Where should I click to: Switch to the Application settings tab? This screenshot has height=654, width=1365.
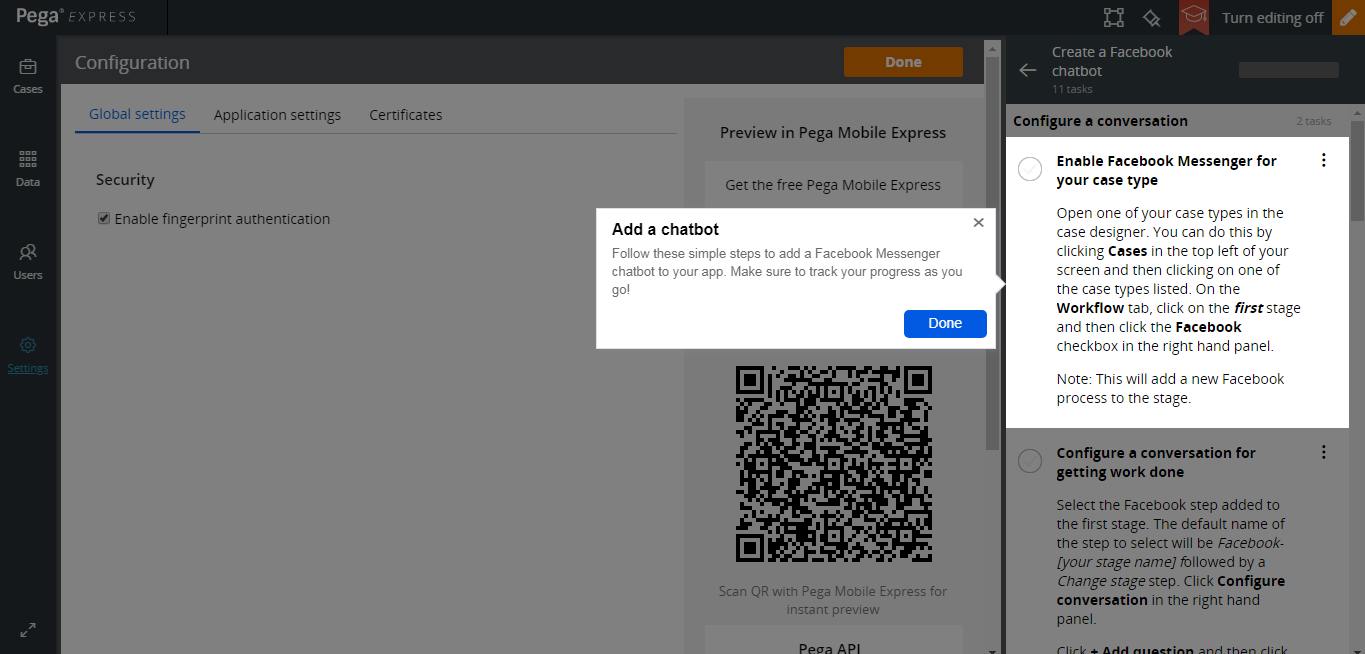pos(277,114)
